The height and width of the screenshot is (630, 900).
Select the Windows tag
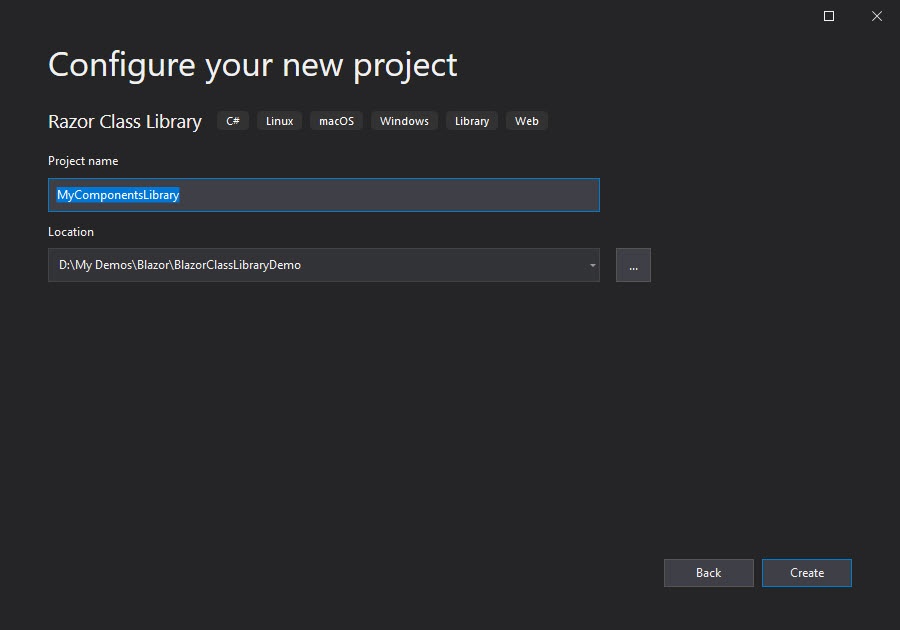point(404,121)
